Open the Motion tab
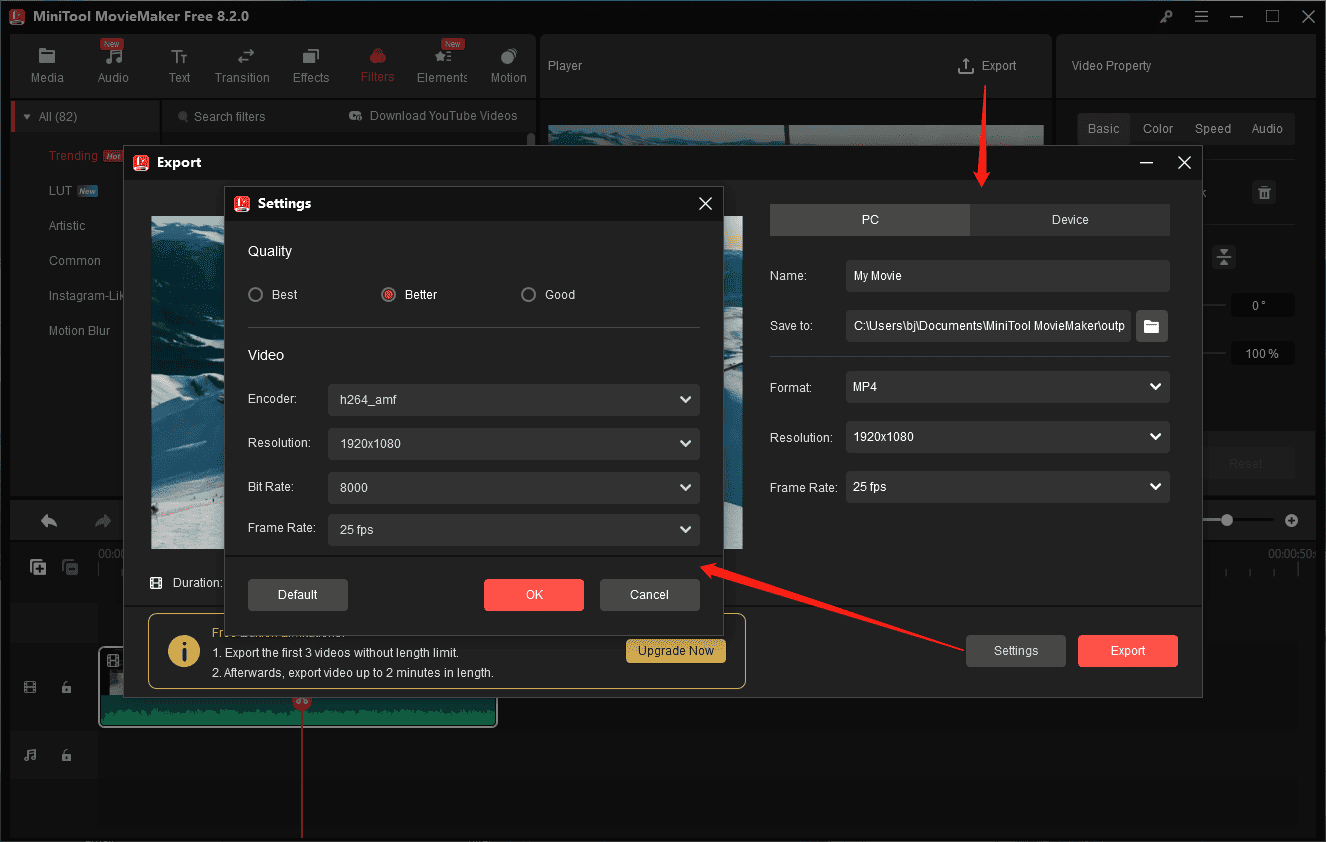This screenshot has height=842, width=1326. click(x=508, y=66)
